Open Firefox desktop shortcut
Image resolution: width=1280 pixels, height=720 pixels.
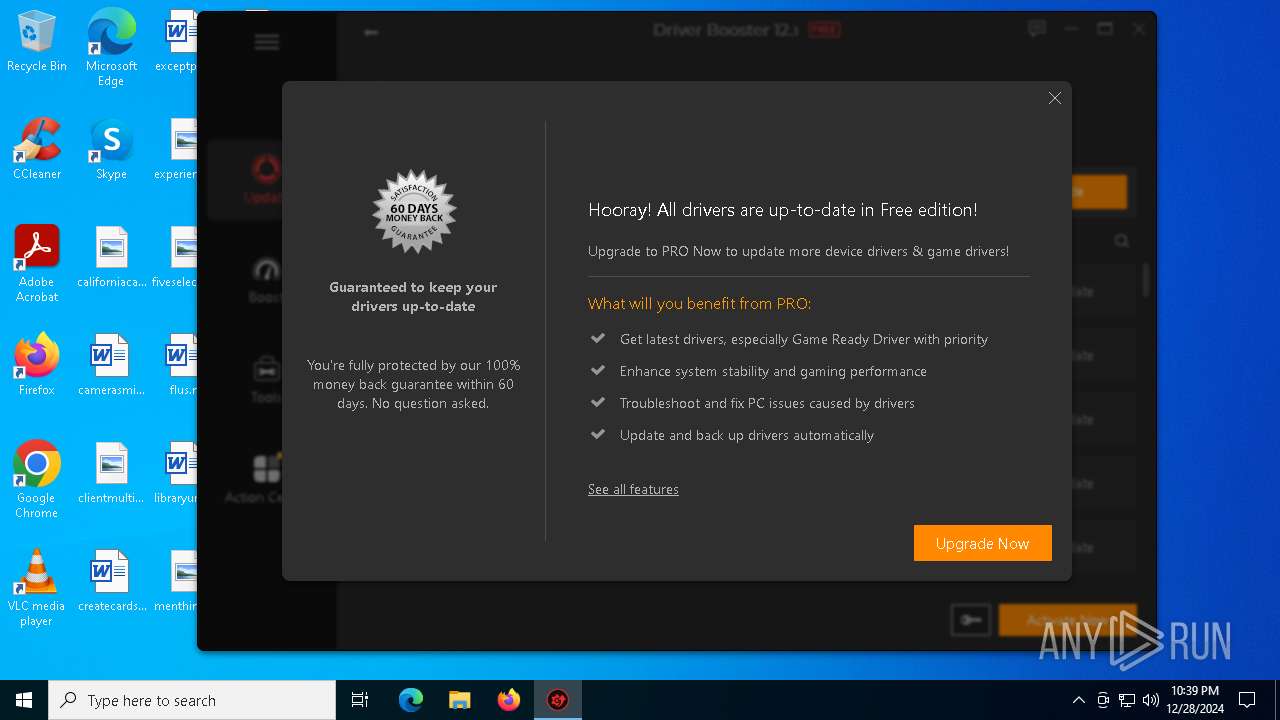37,365
